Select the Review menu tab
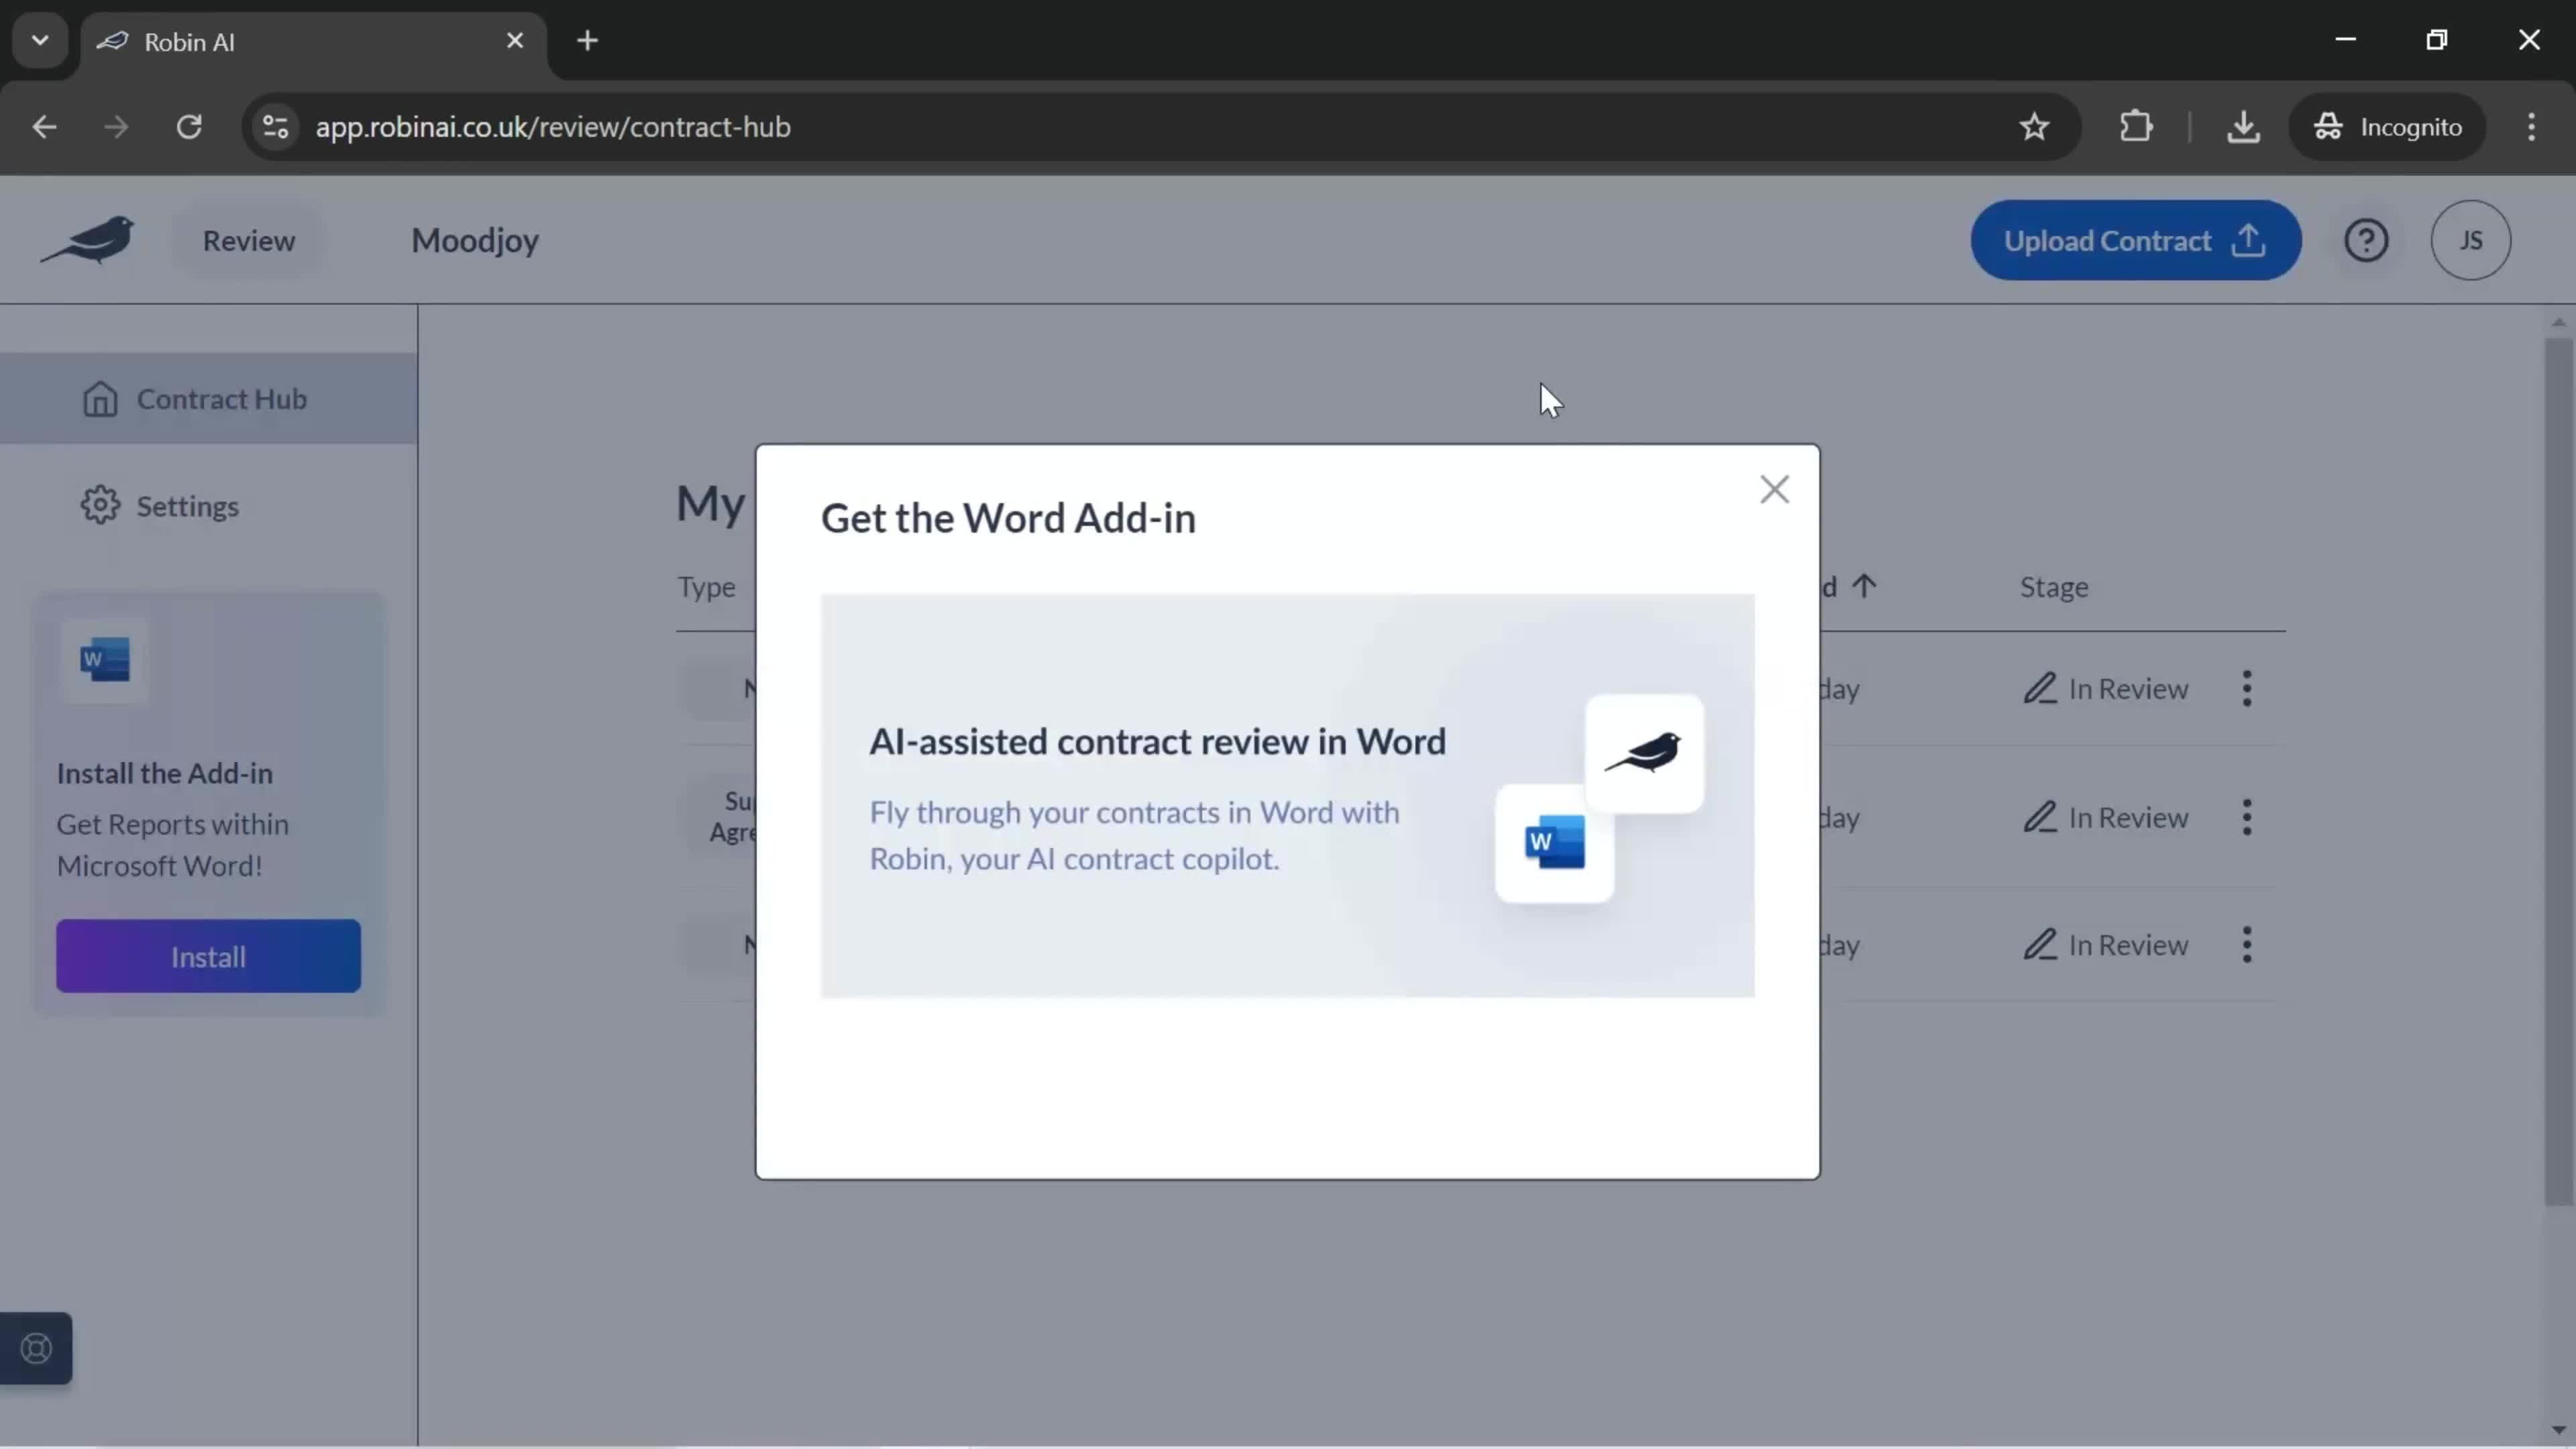The width and height of the screenshot is (2576, 1449). 248,239
